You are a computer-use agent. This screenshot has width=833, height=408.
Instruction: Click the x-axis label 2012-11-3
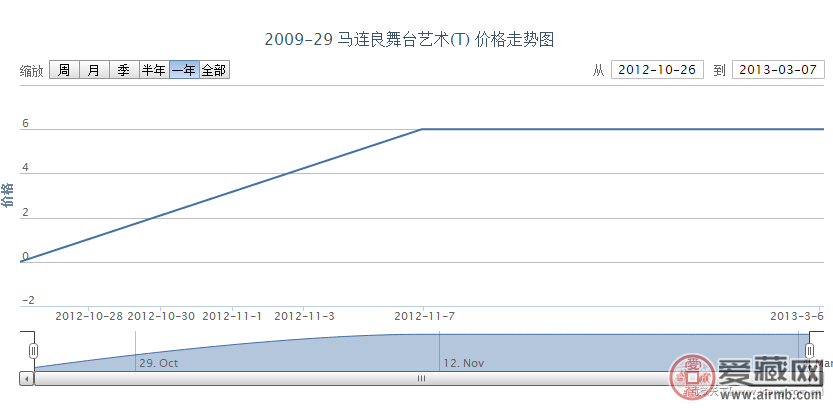(x=304, y=316)
